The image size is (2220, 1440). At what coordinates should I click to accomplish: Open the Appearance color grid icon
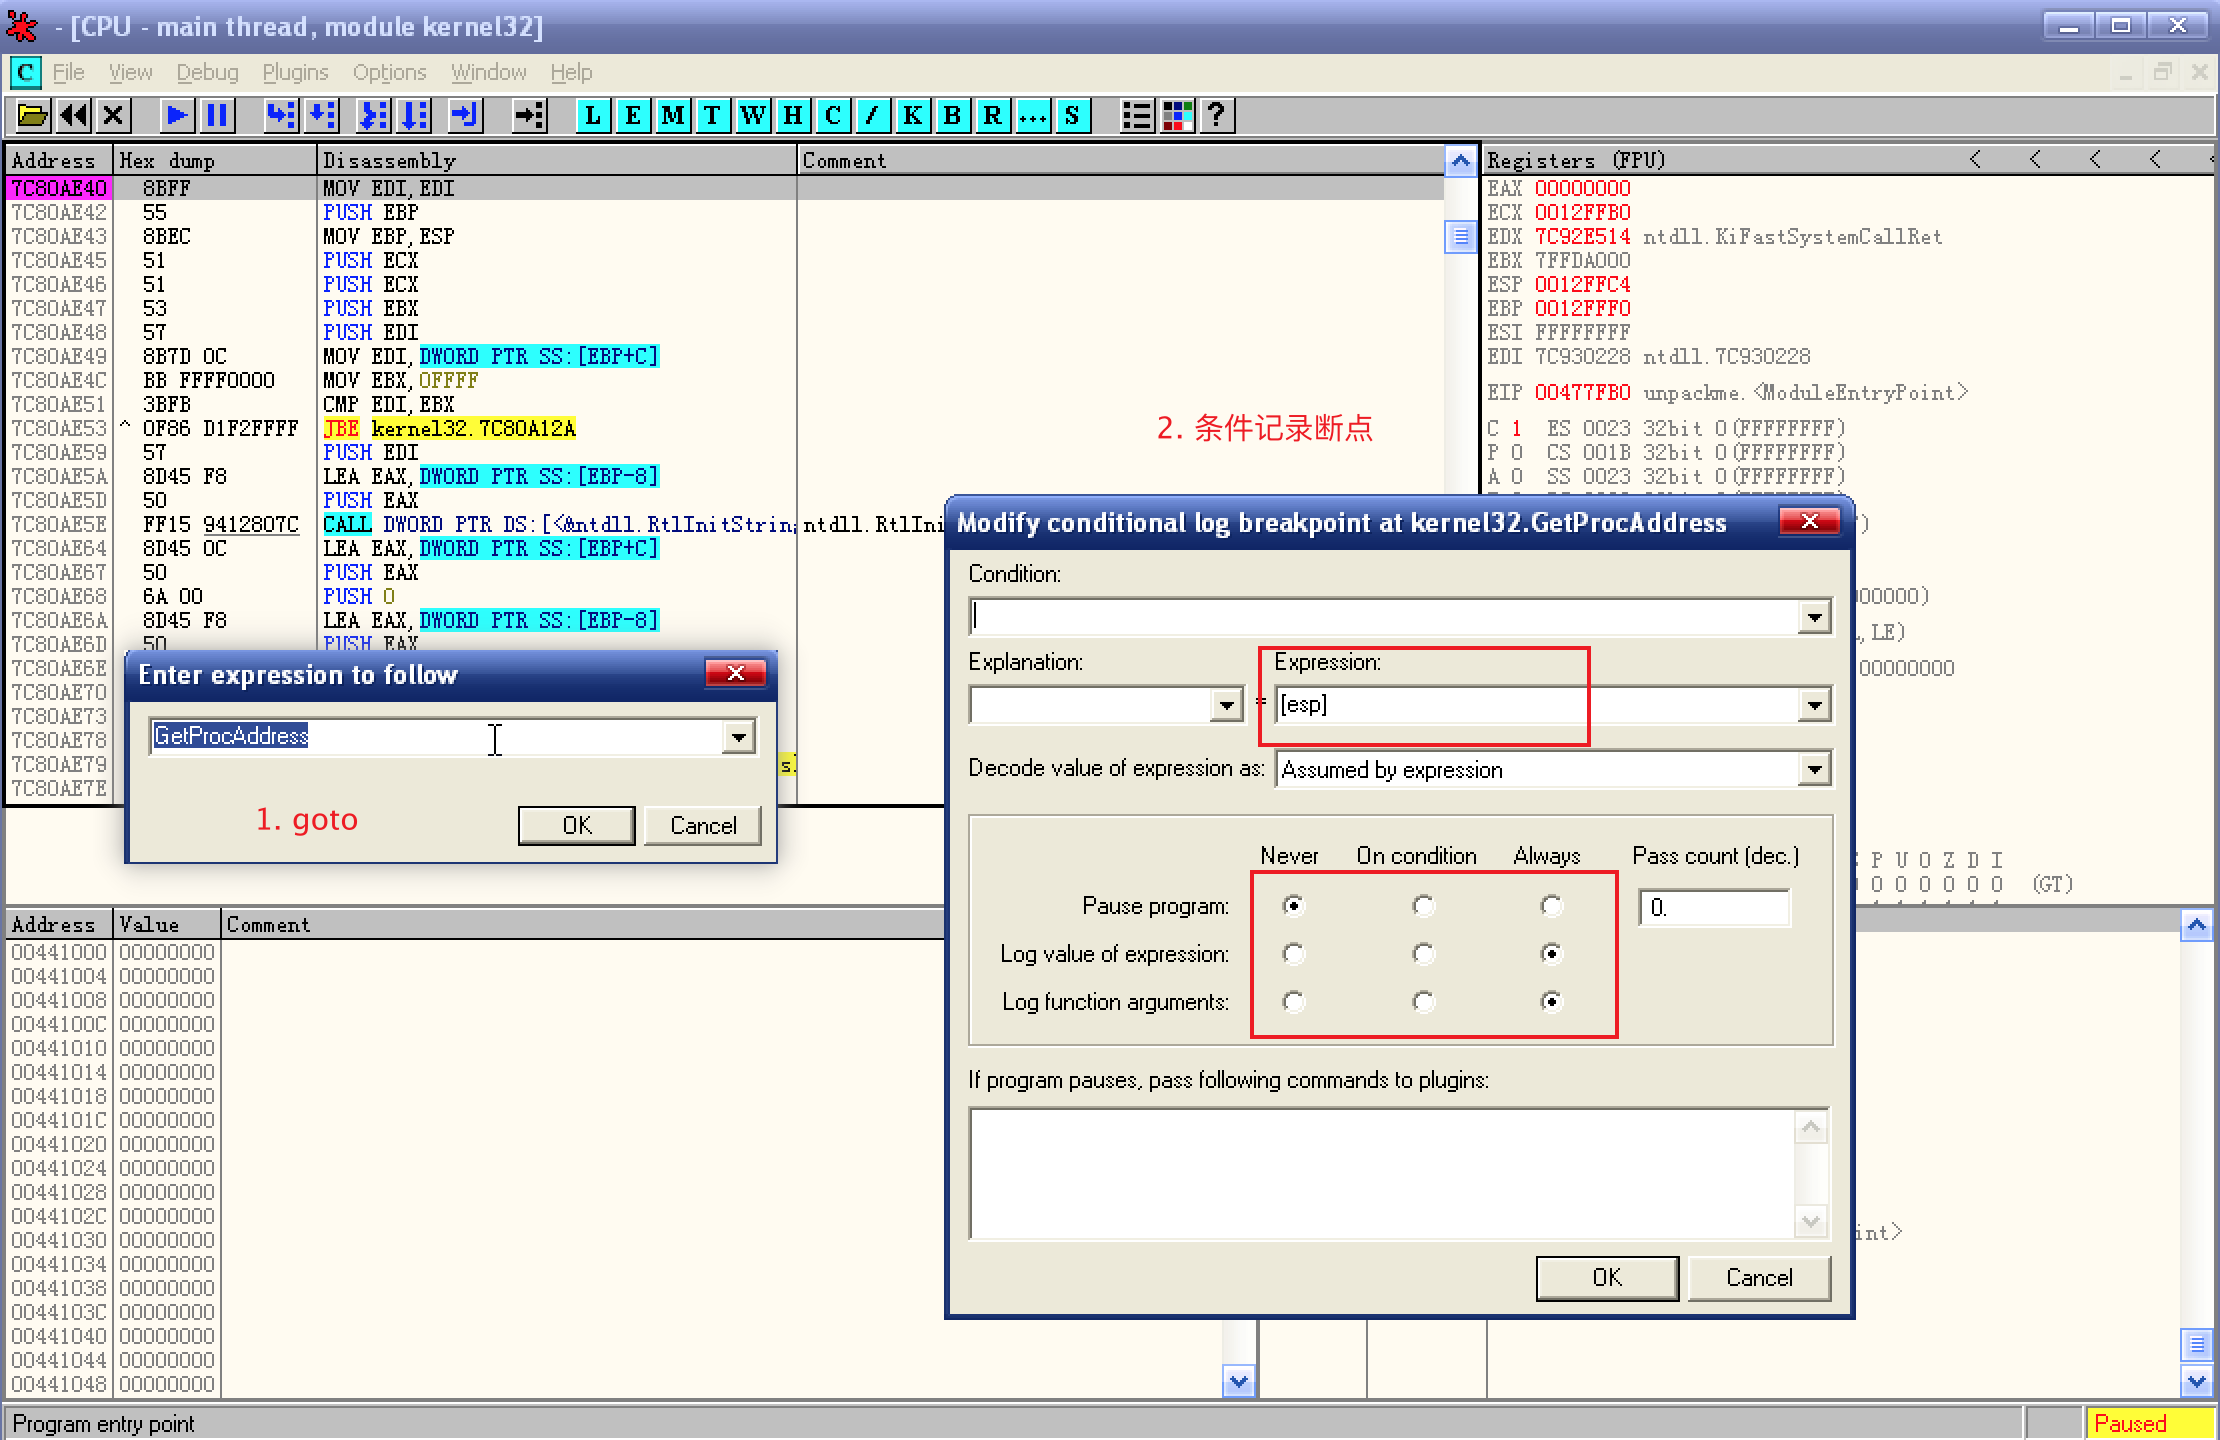1177,116
